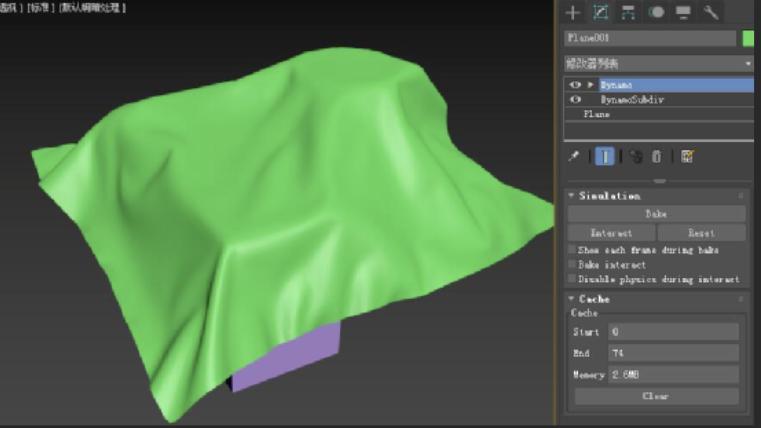Hide the Dynamo modifier with eye icon
Viewport: 761px width, 428px height.
point(575,85)
